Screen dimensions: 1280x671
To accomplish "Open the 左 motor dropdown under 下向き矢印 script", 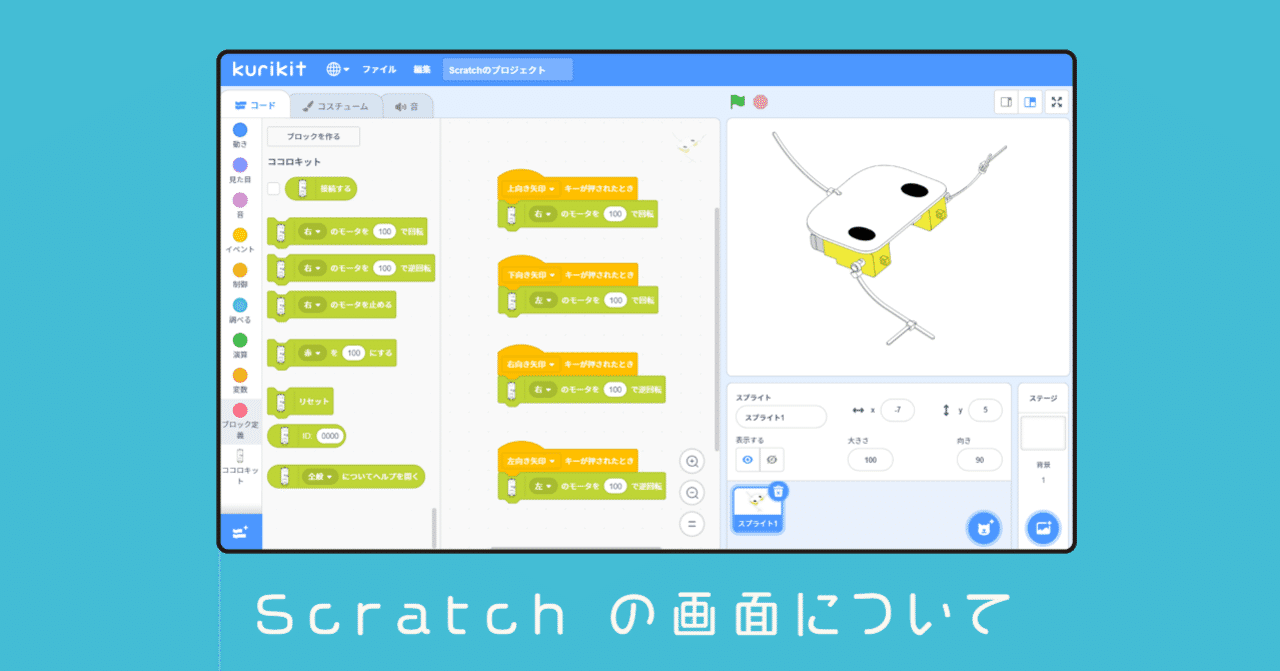I will click(x=543, y=300).
